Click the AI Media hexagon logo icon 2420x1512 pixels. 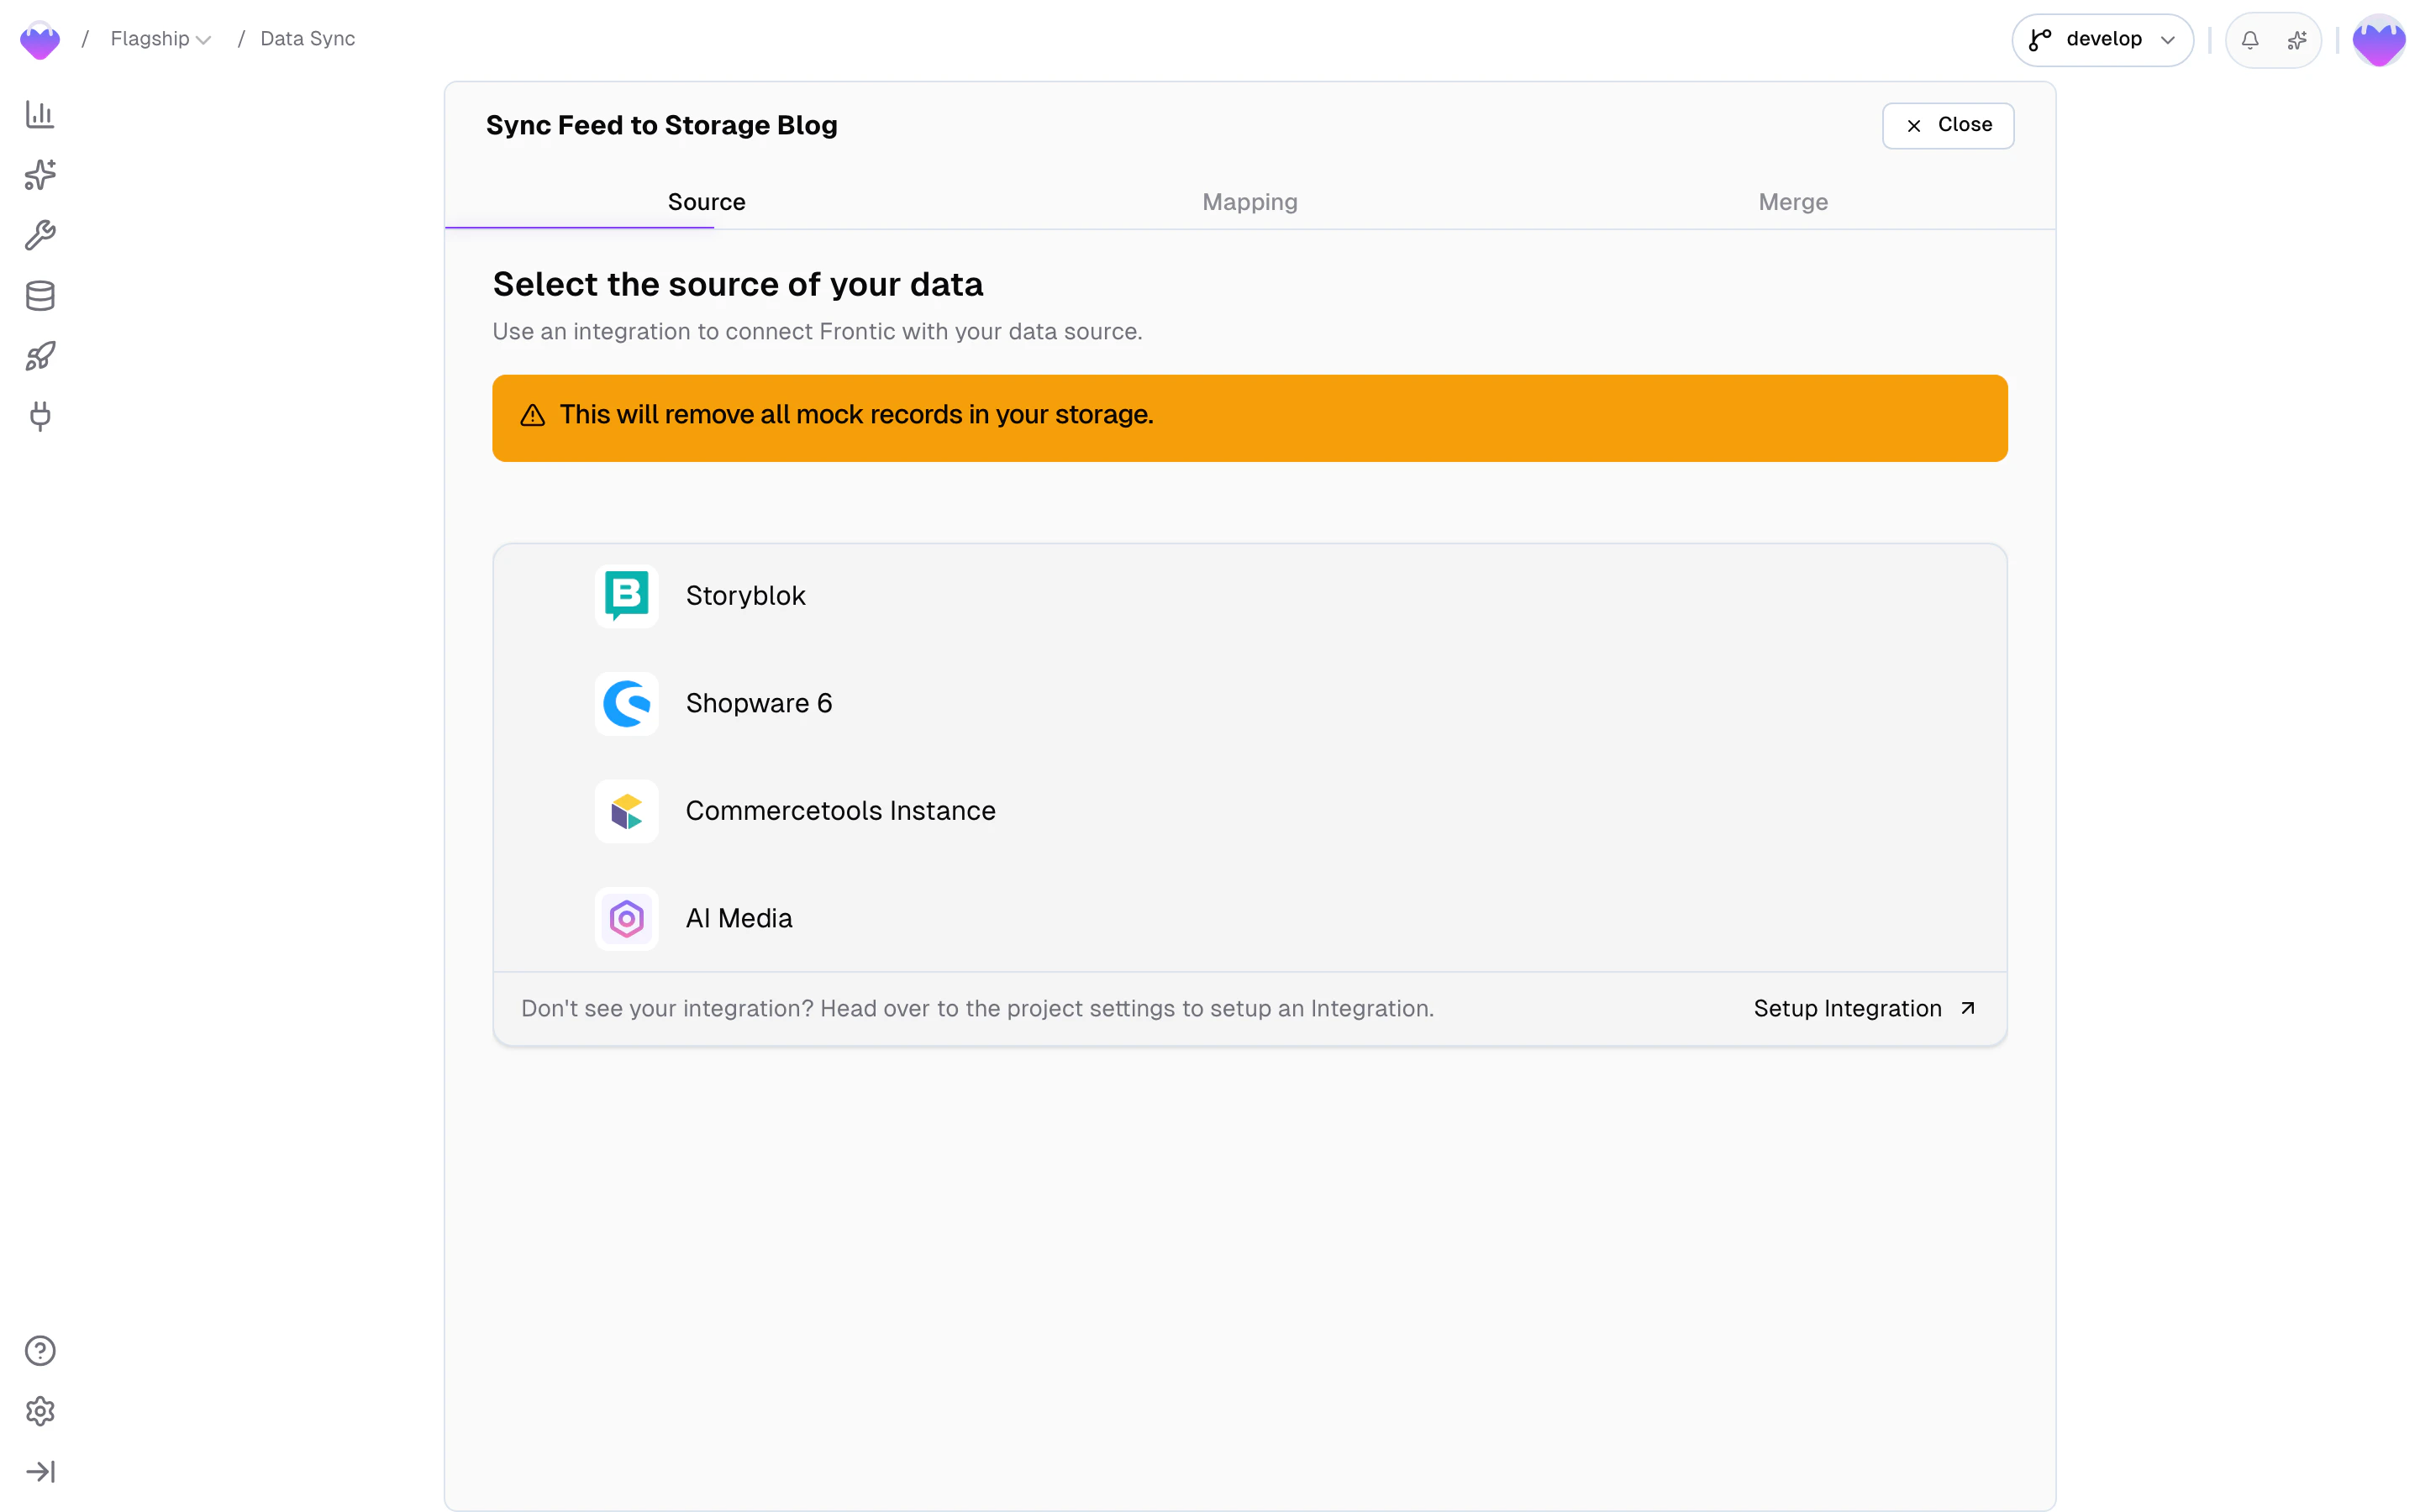coord(627,919)
